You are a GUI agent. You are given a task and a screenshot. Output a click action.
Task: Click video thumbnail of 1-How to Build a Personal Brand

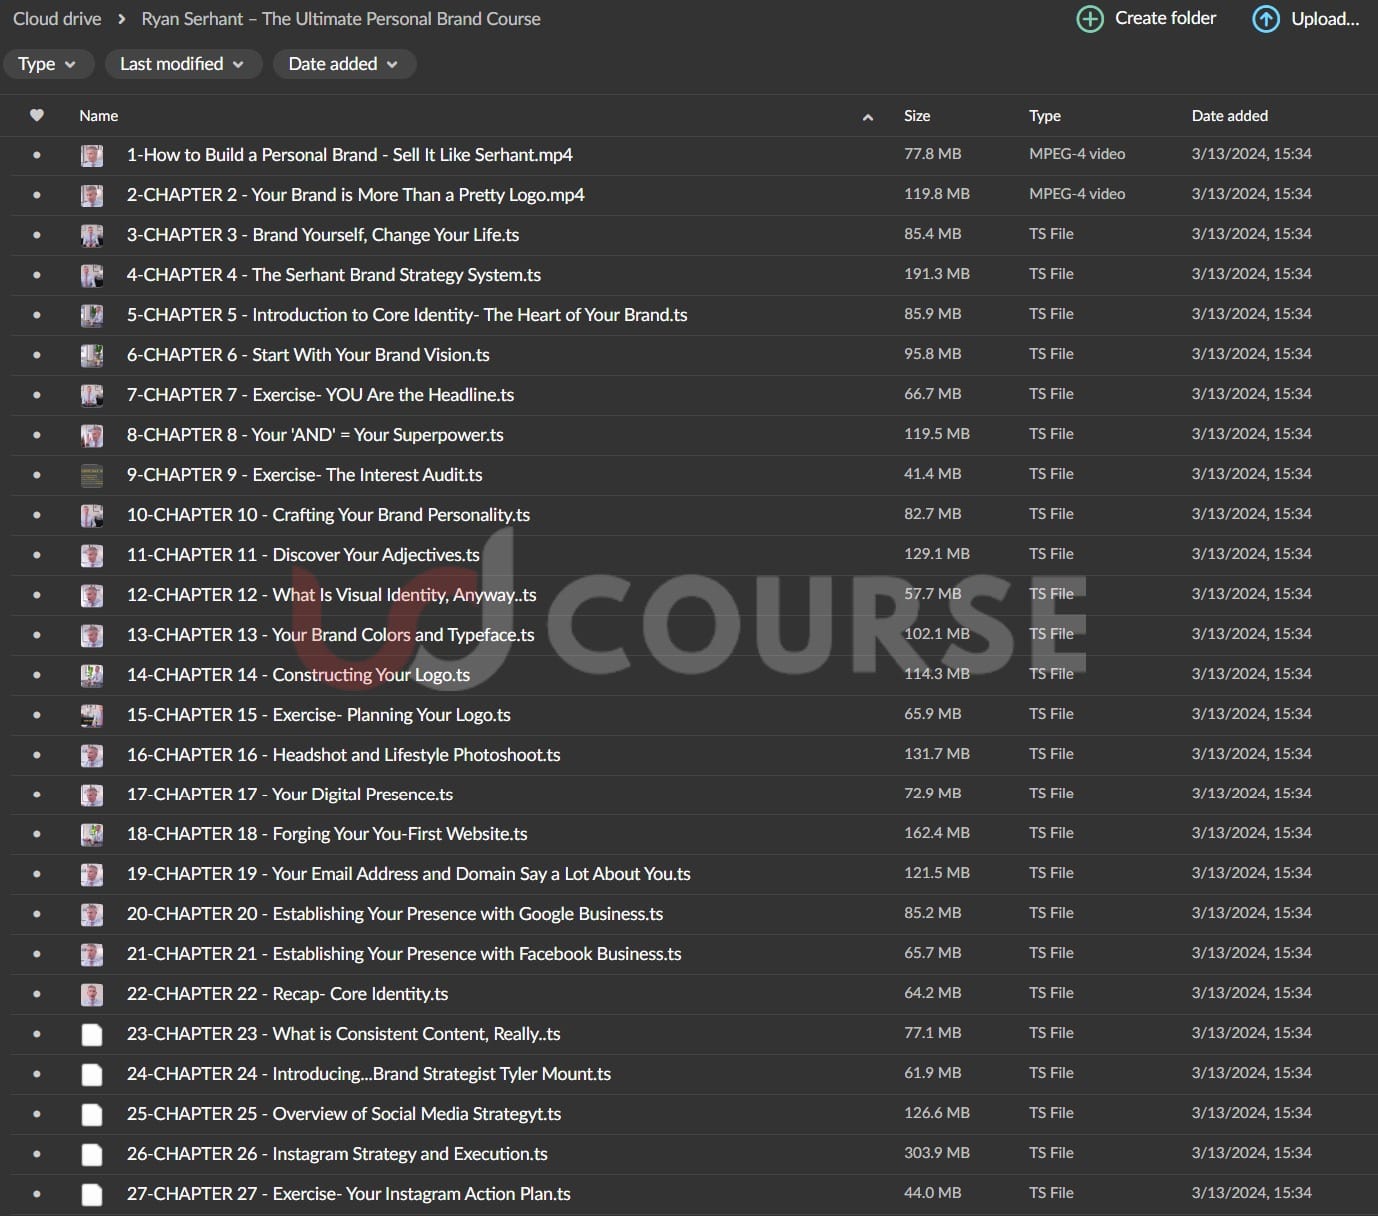coord(92,155)
